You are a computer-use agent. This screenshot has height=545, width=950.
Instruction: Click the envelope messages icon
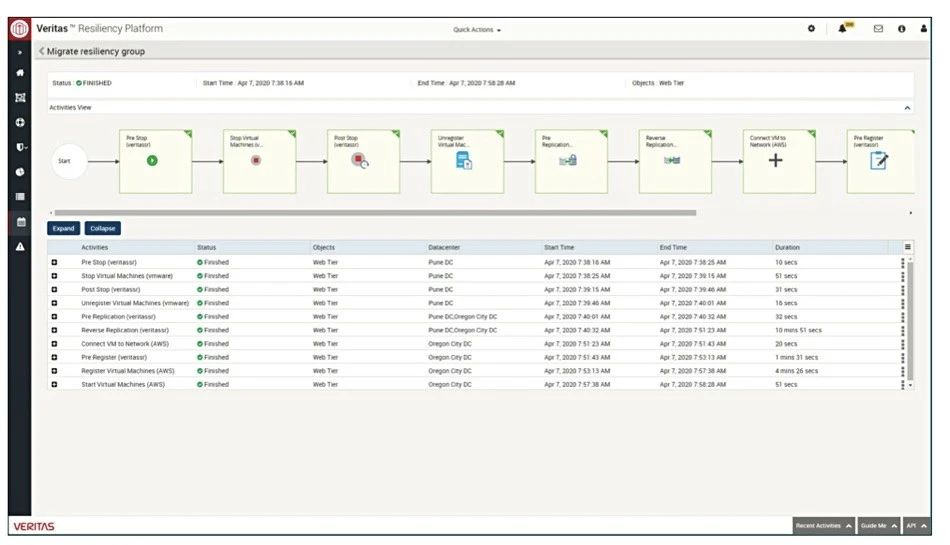[x=878, y=29]
